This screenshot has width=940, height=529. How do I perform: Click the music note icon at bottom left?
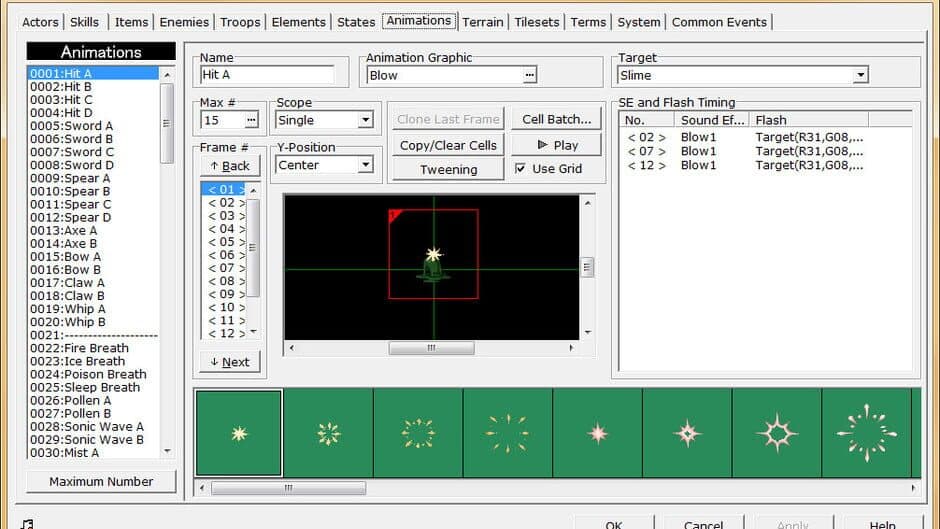click(x=27, y=523)
